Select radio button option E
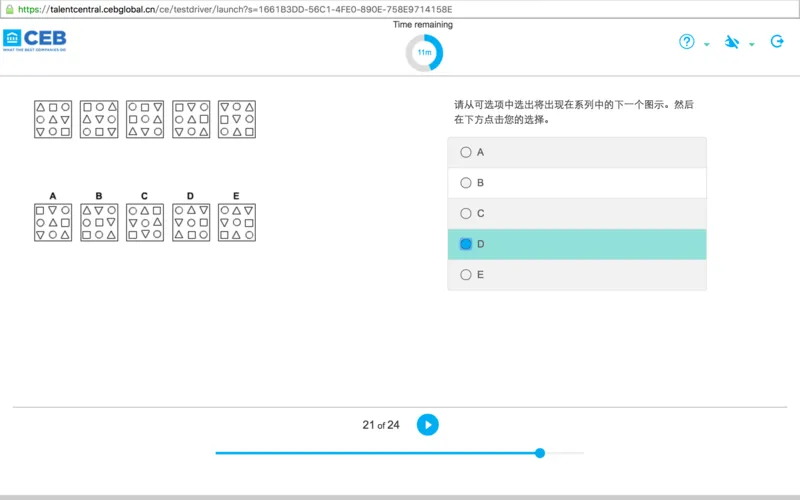 [x=466, y=274]
